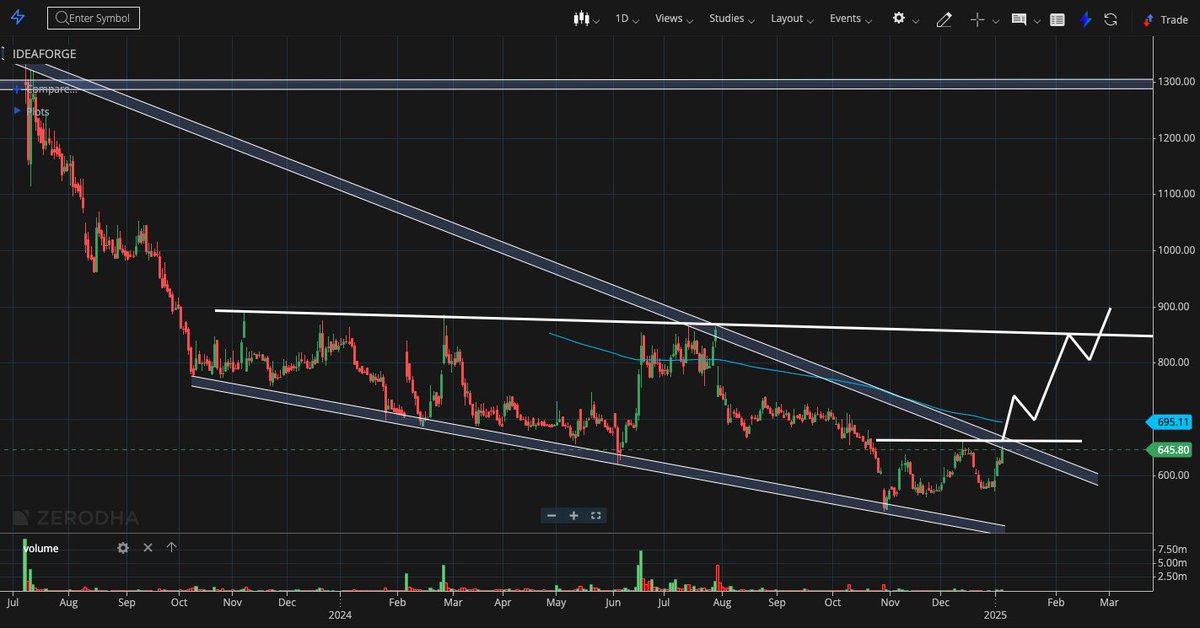Open the Events menu

point(850,18)
